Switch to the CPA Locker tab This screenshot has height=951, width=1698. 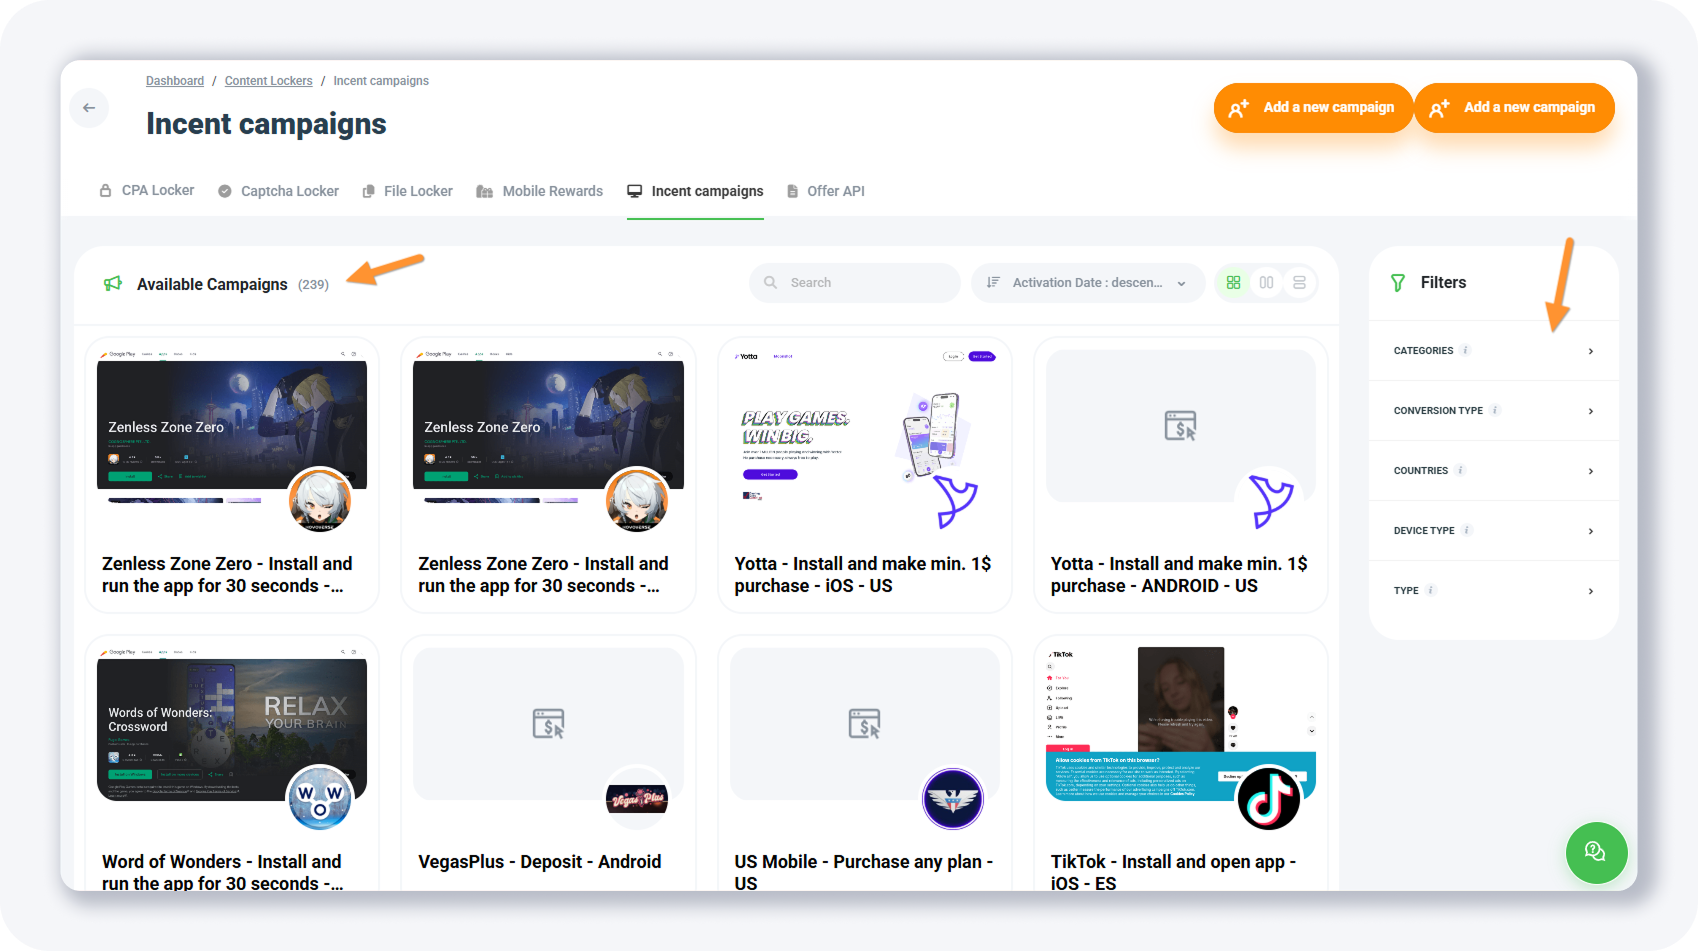click(x=147, y=191)
